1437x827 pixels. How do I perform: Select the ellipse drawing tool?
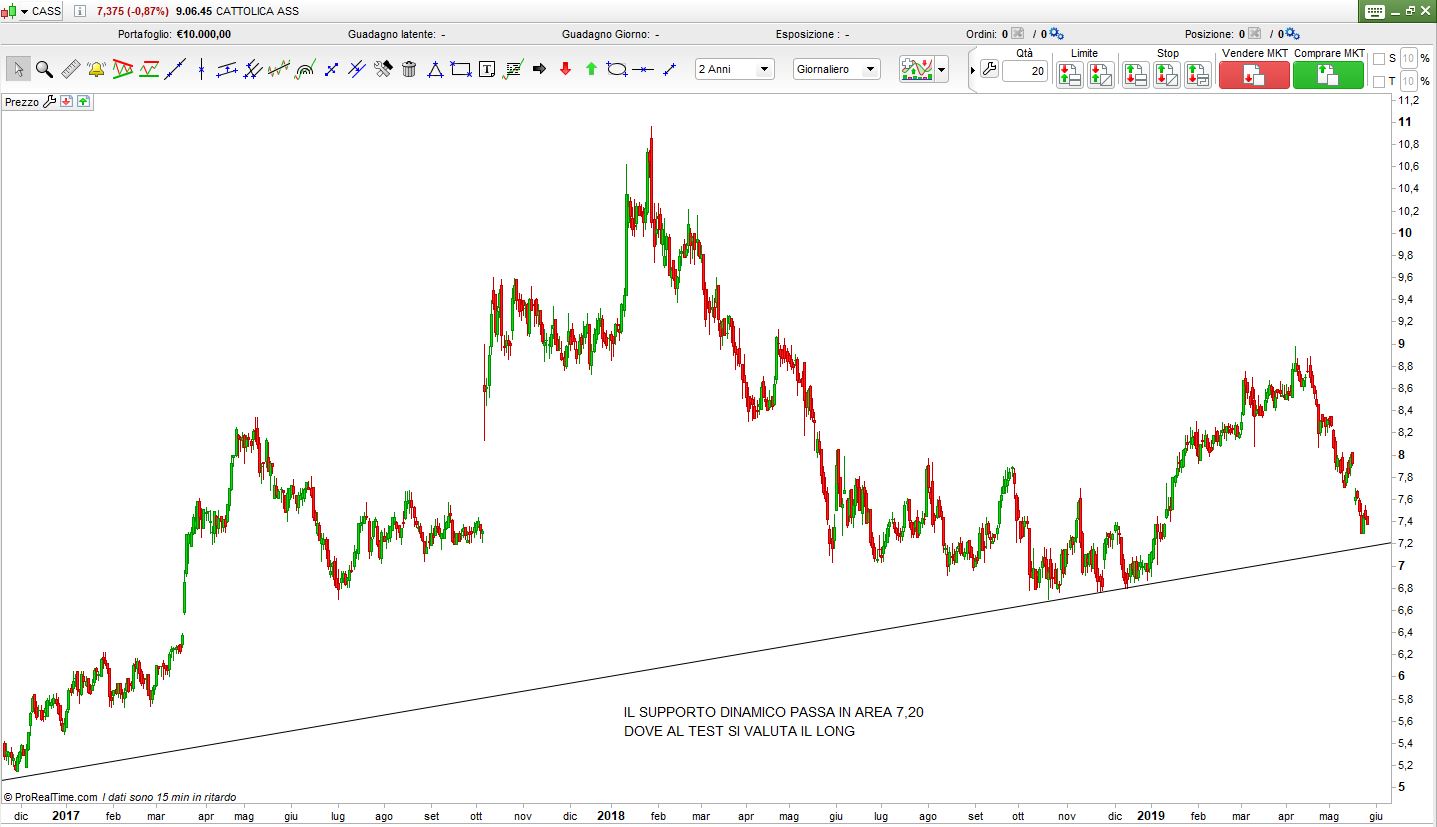tap(617, 69)
